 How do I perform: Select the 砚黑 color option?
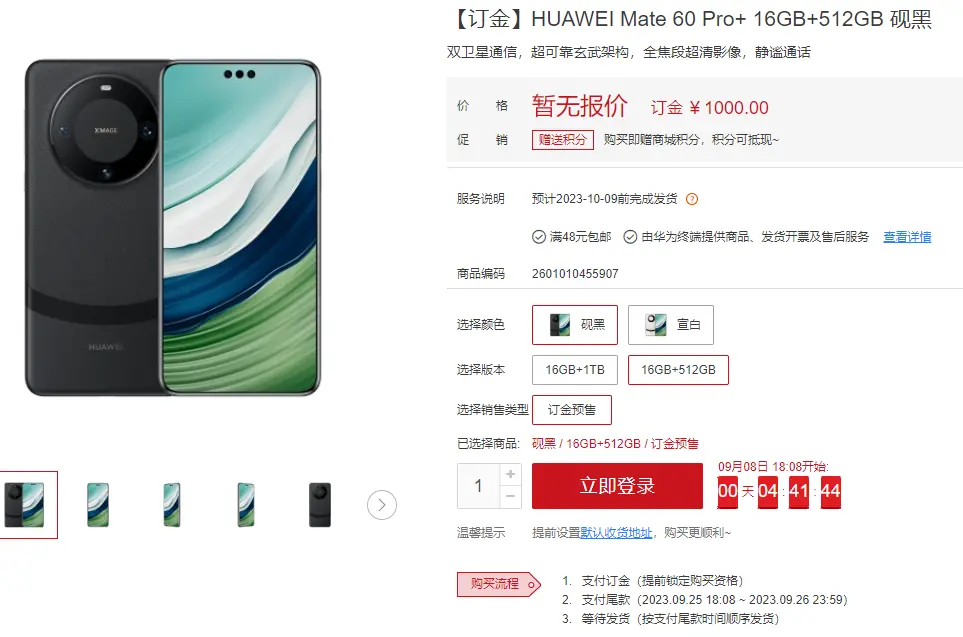(575, 324)
